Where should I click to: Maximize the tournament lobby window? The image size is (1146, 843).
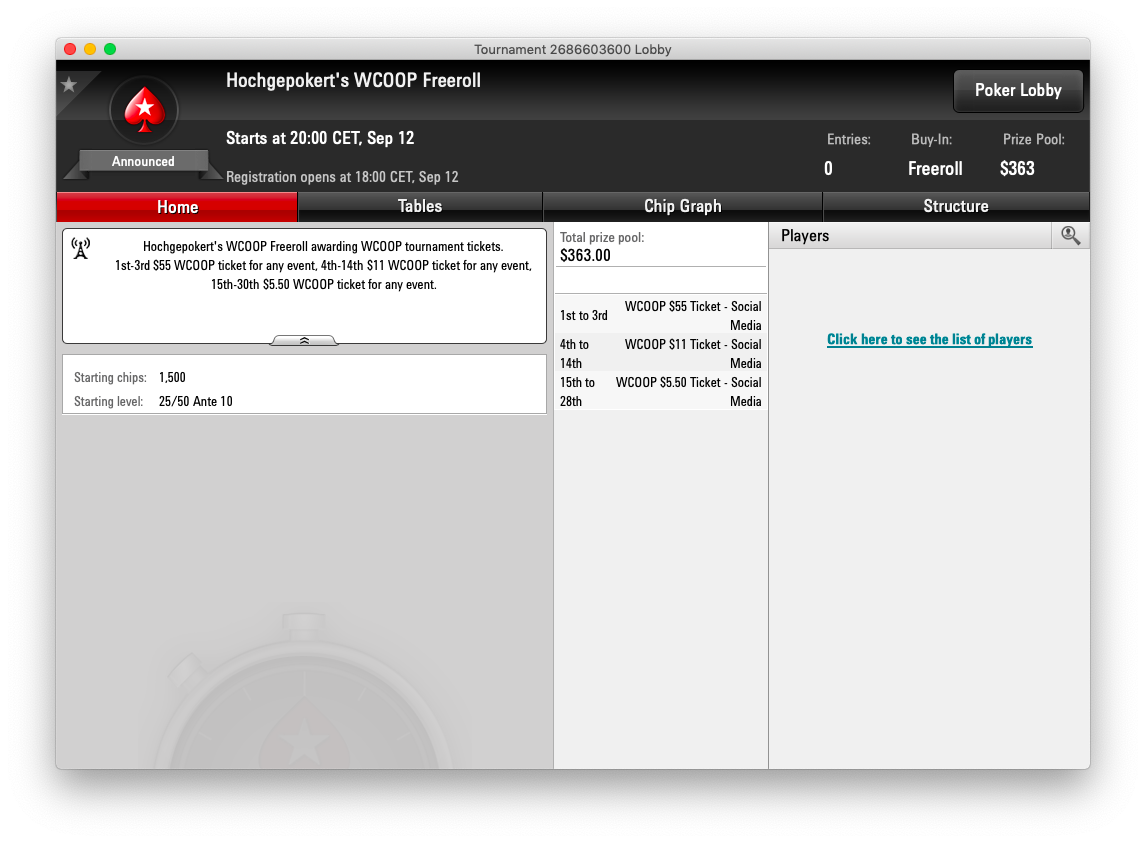point(110,49)
